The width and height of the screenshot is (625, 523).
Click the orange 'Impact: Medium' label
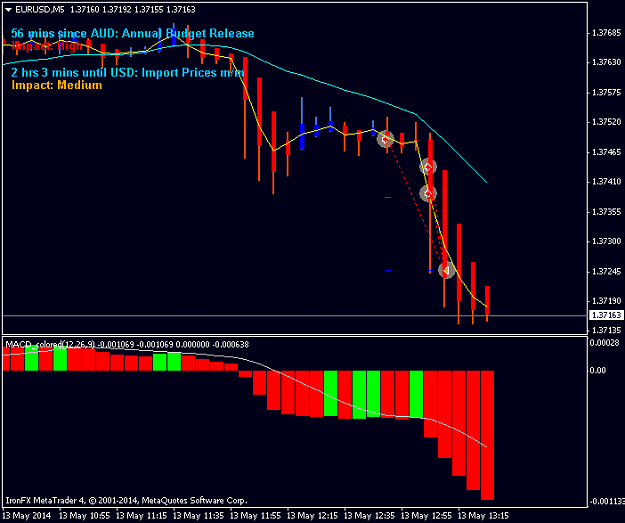[x=57, y=85]
